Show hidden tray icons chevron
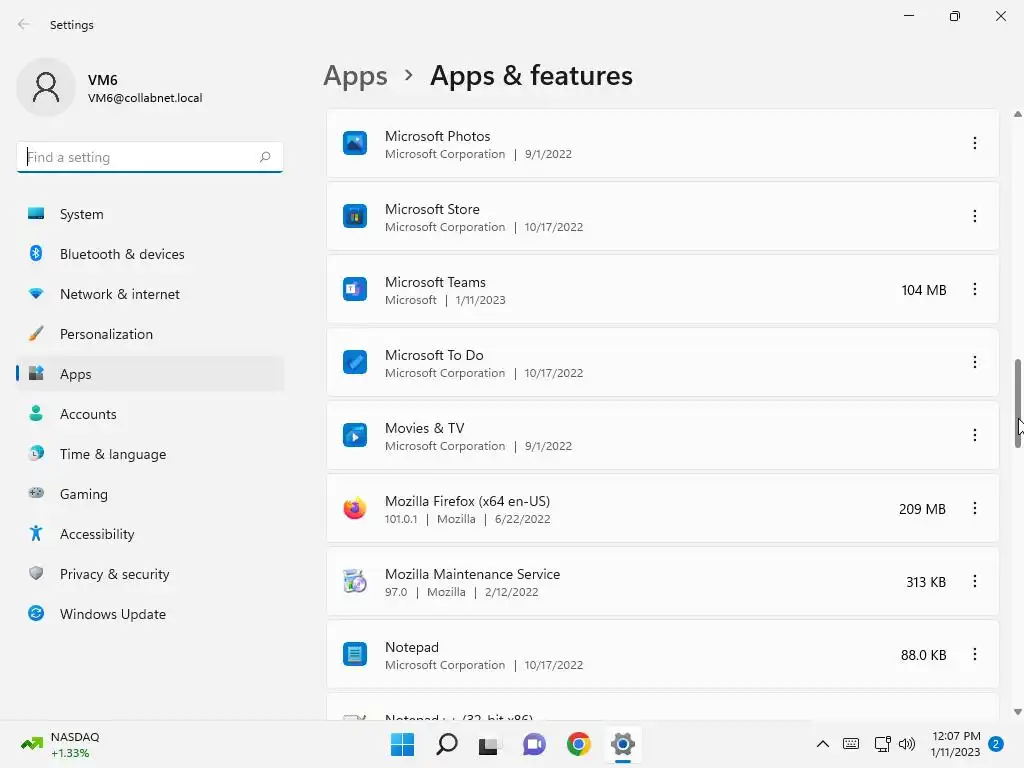 pyautogui.click(x=823, y=744)
